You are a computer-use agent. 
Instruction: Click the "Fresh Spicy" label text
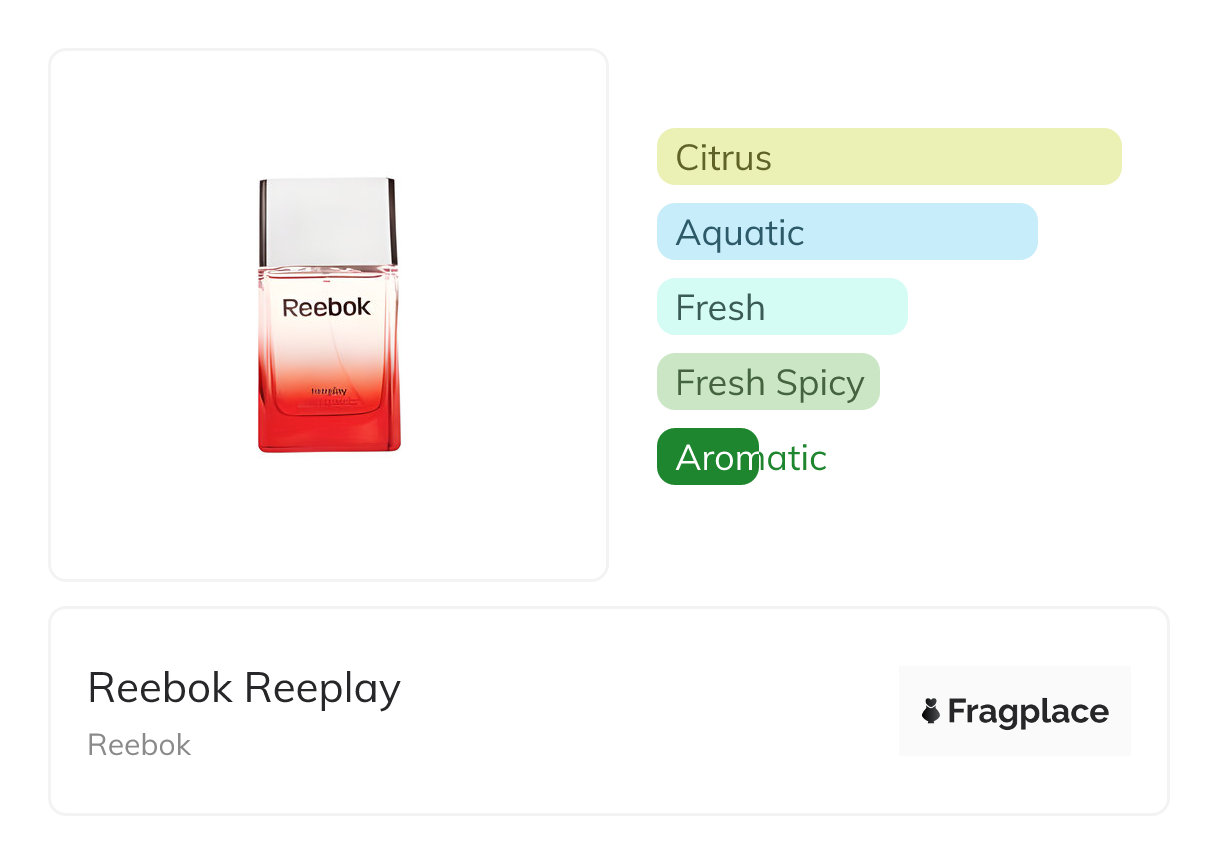pos(769,383)
